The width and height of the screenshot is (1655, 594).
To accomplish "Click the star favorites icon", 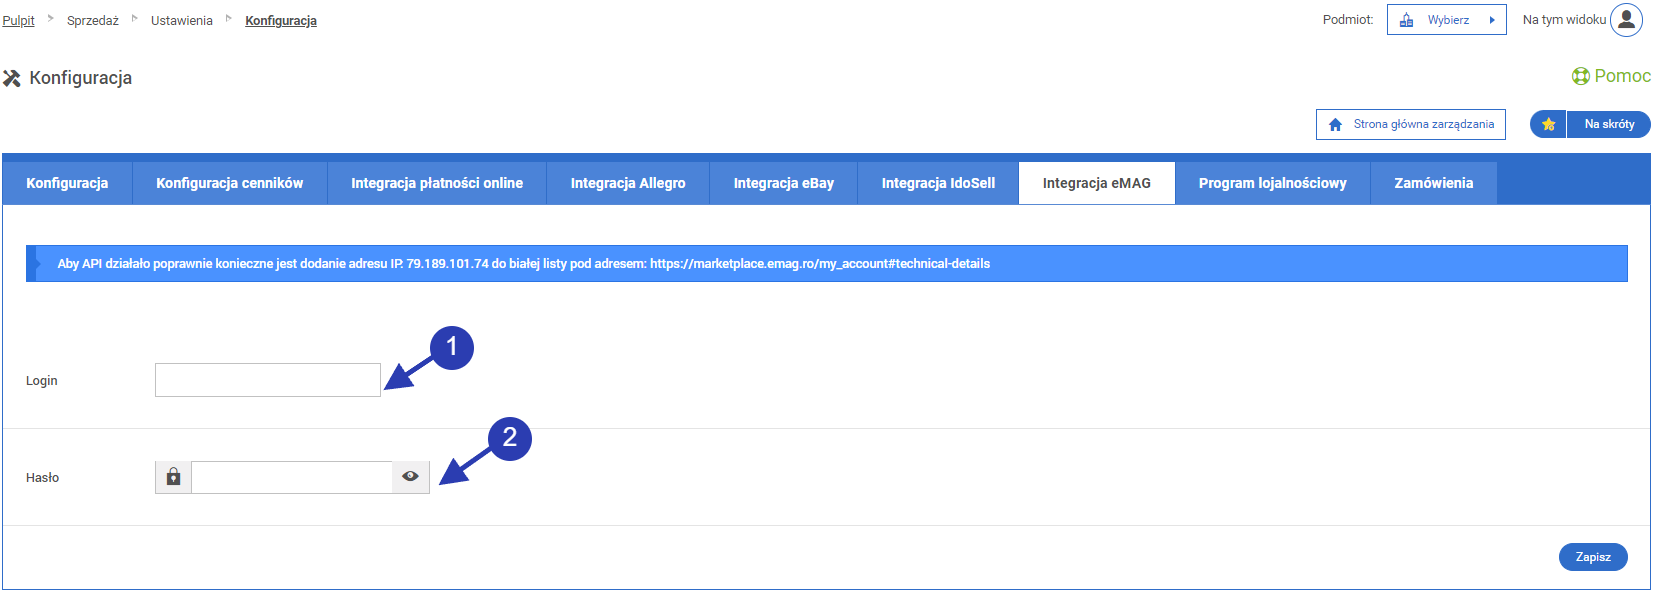I will pos(1548,124).
